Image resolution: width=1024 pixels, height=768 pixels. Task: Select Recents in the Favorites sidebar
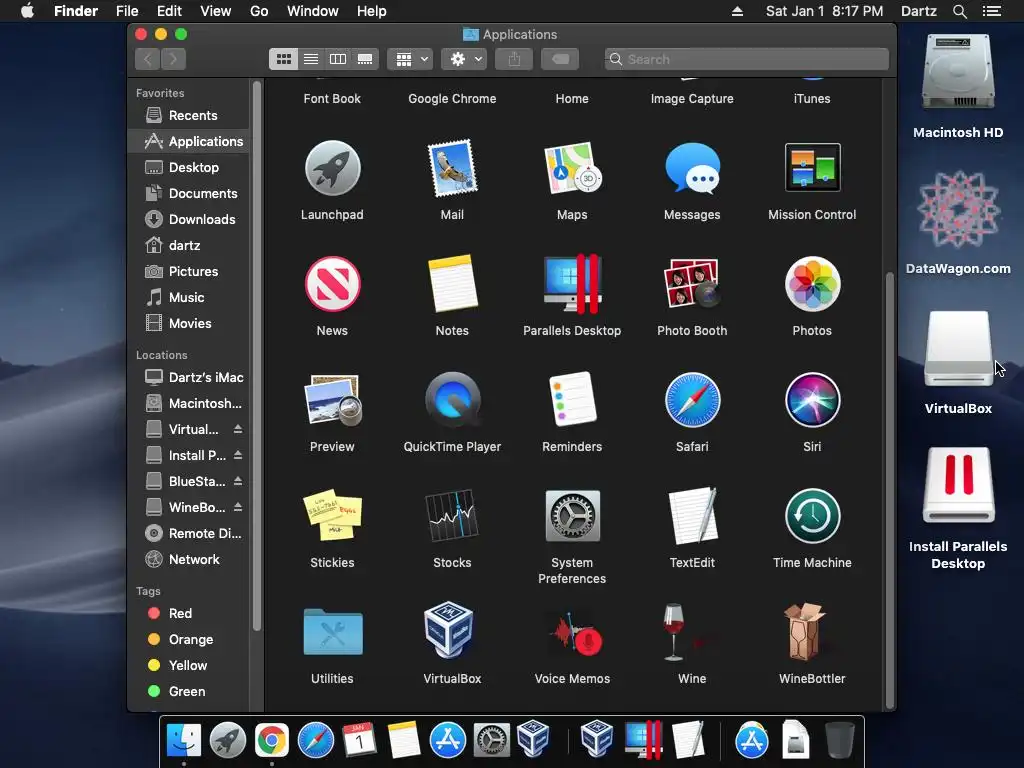pos(189,116)
